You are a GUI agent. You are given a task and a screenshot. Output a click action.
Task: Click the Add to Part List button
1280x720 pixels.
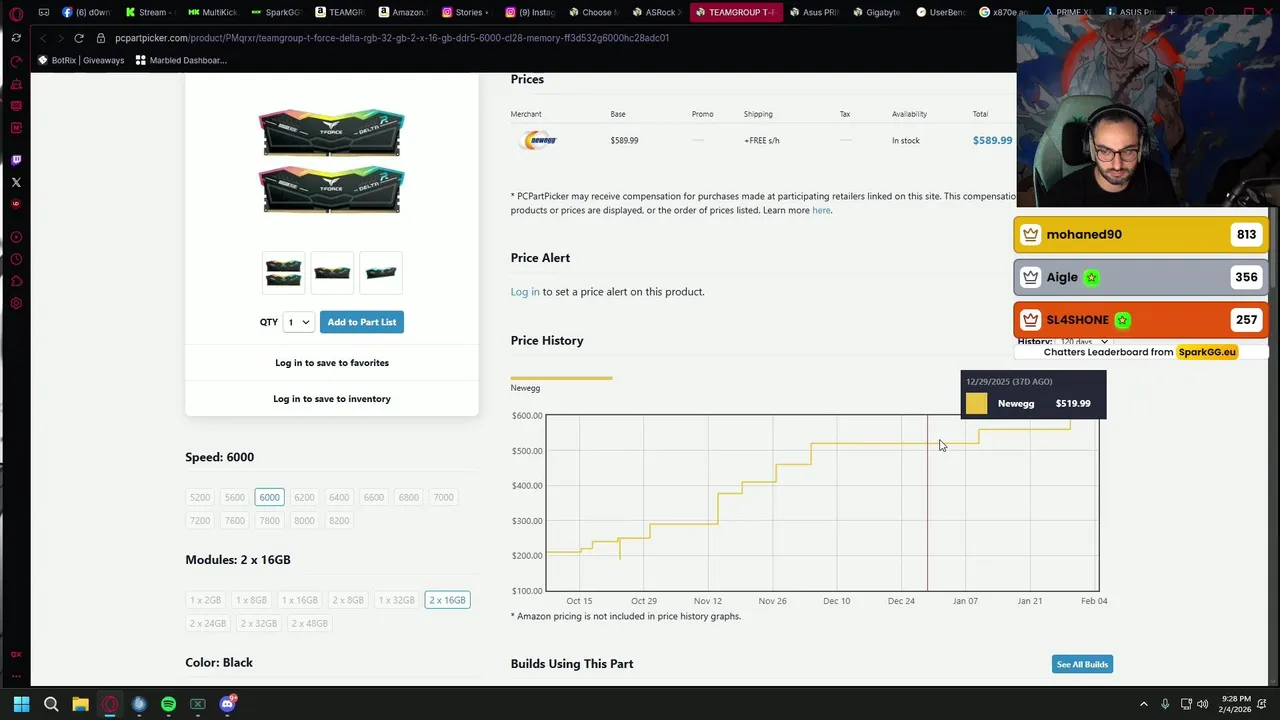(x=362, y=322)
